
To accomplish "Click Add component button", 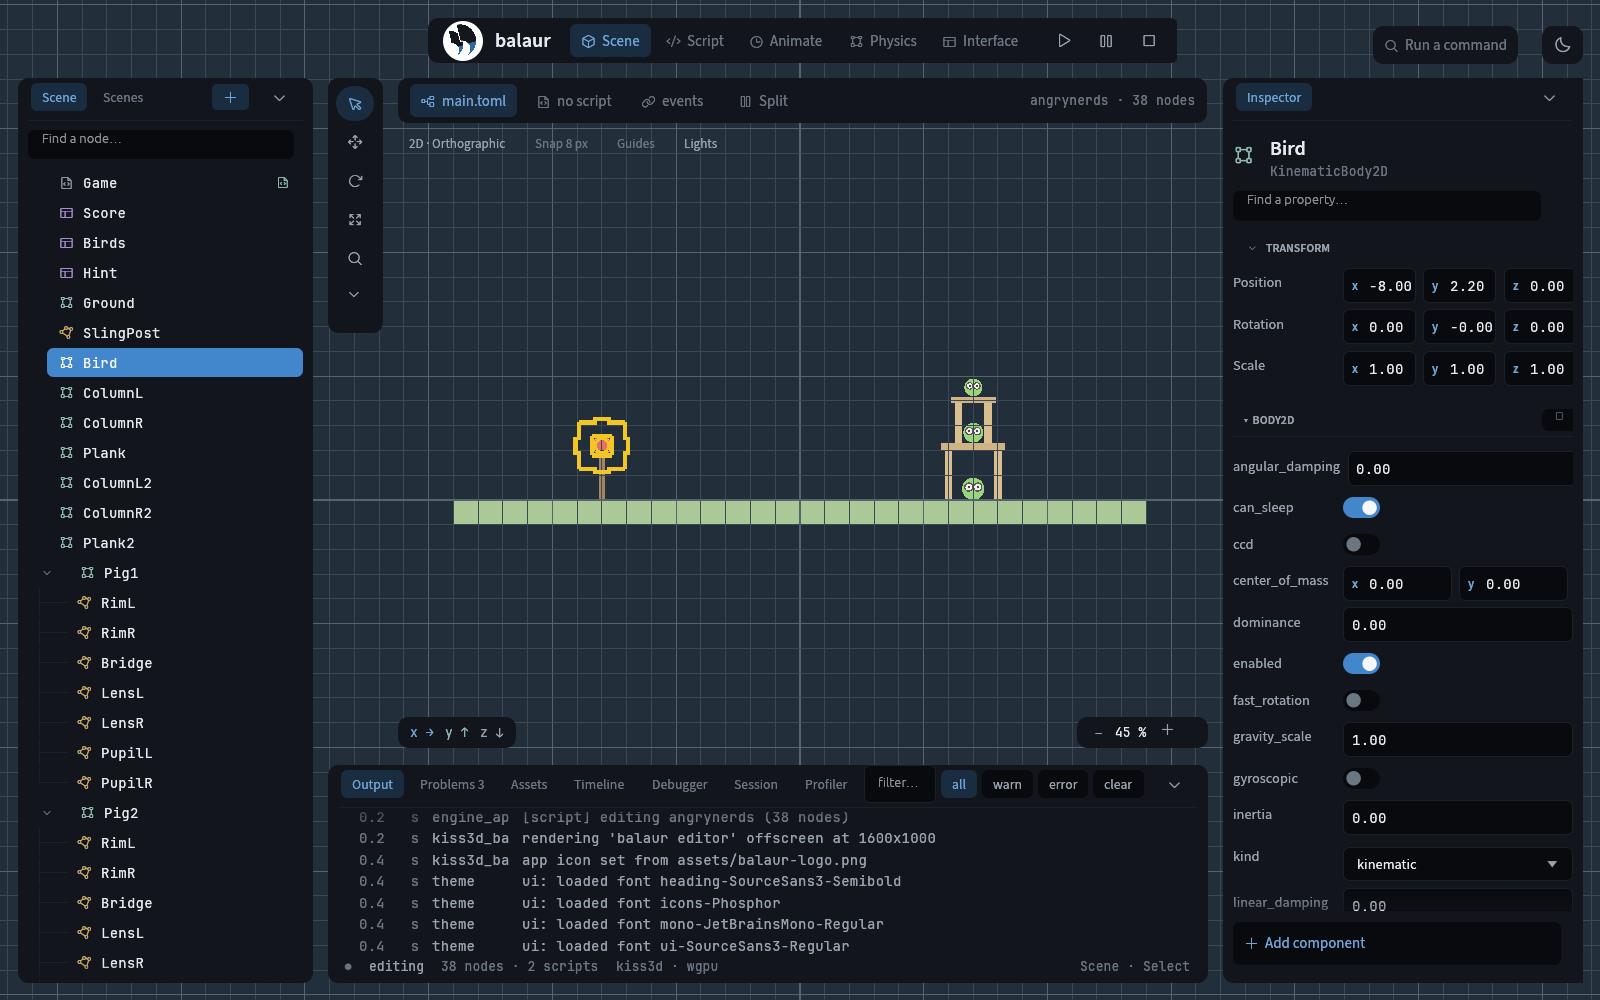I will coord(1396,943).
